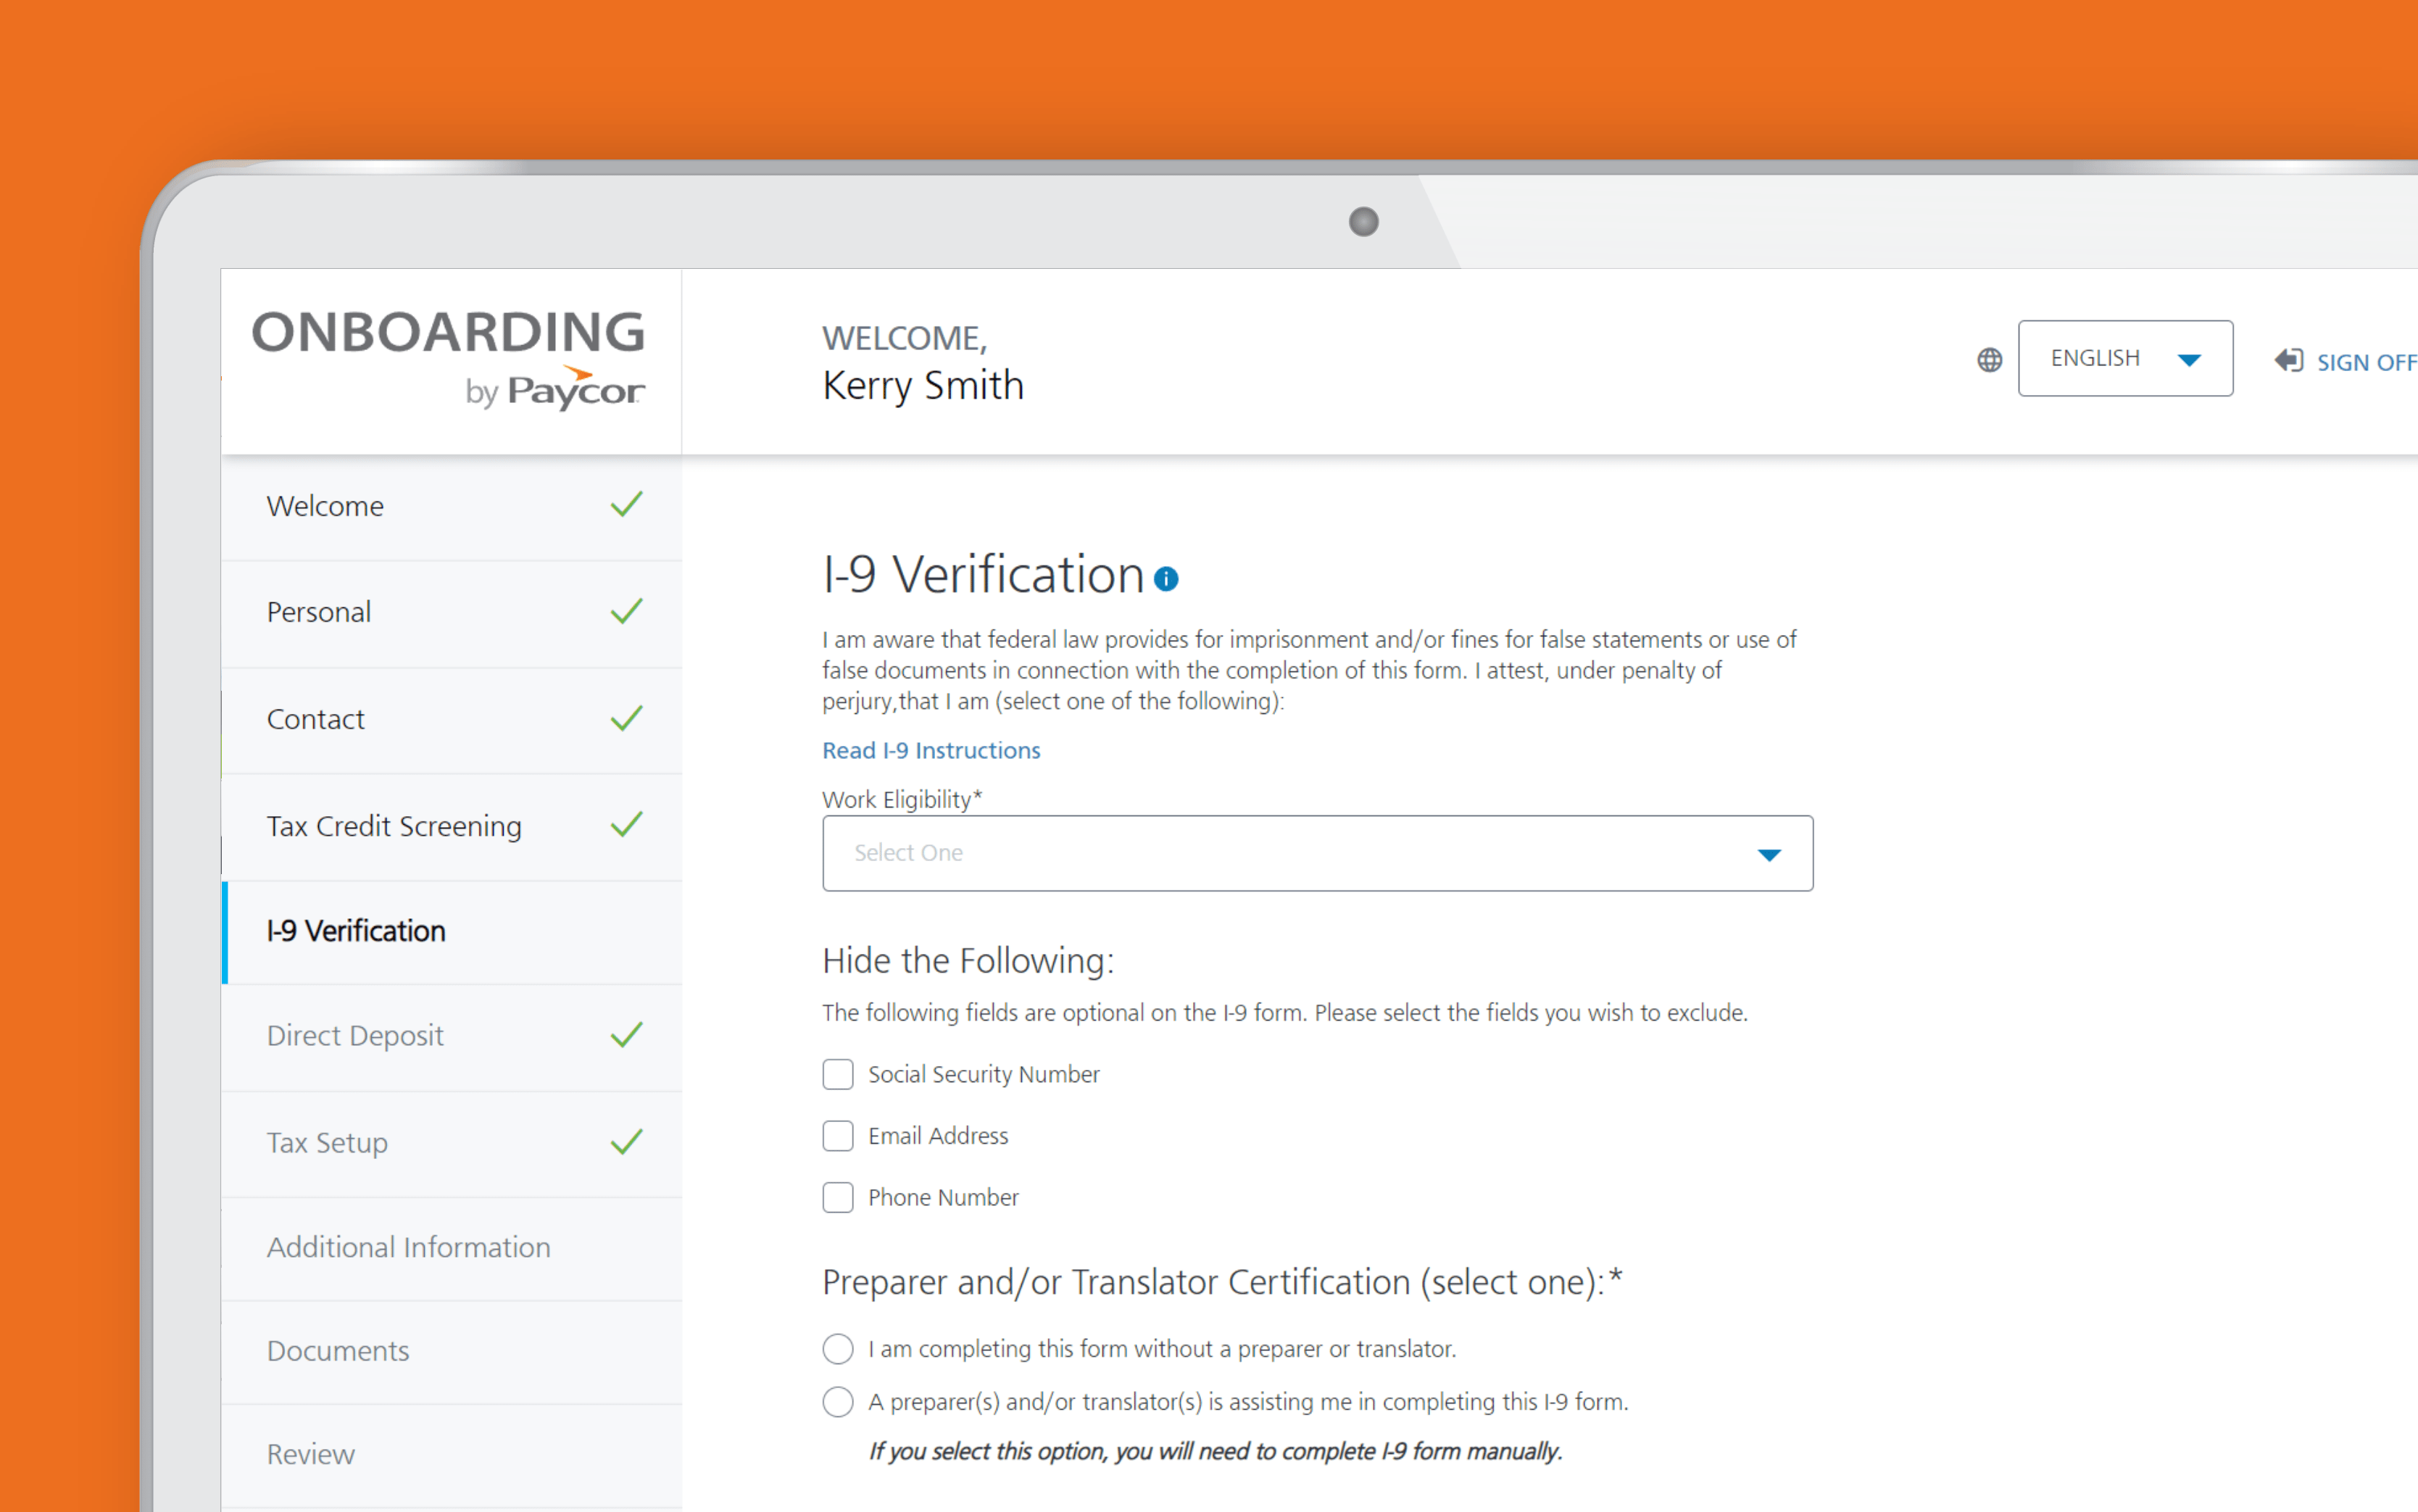Click the manual I-9 form italic note
This screenshot has width=2418, height=1512.
point(1215,1452)
